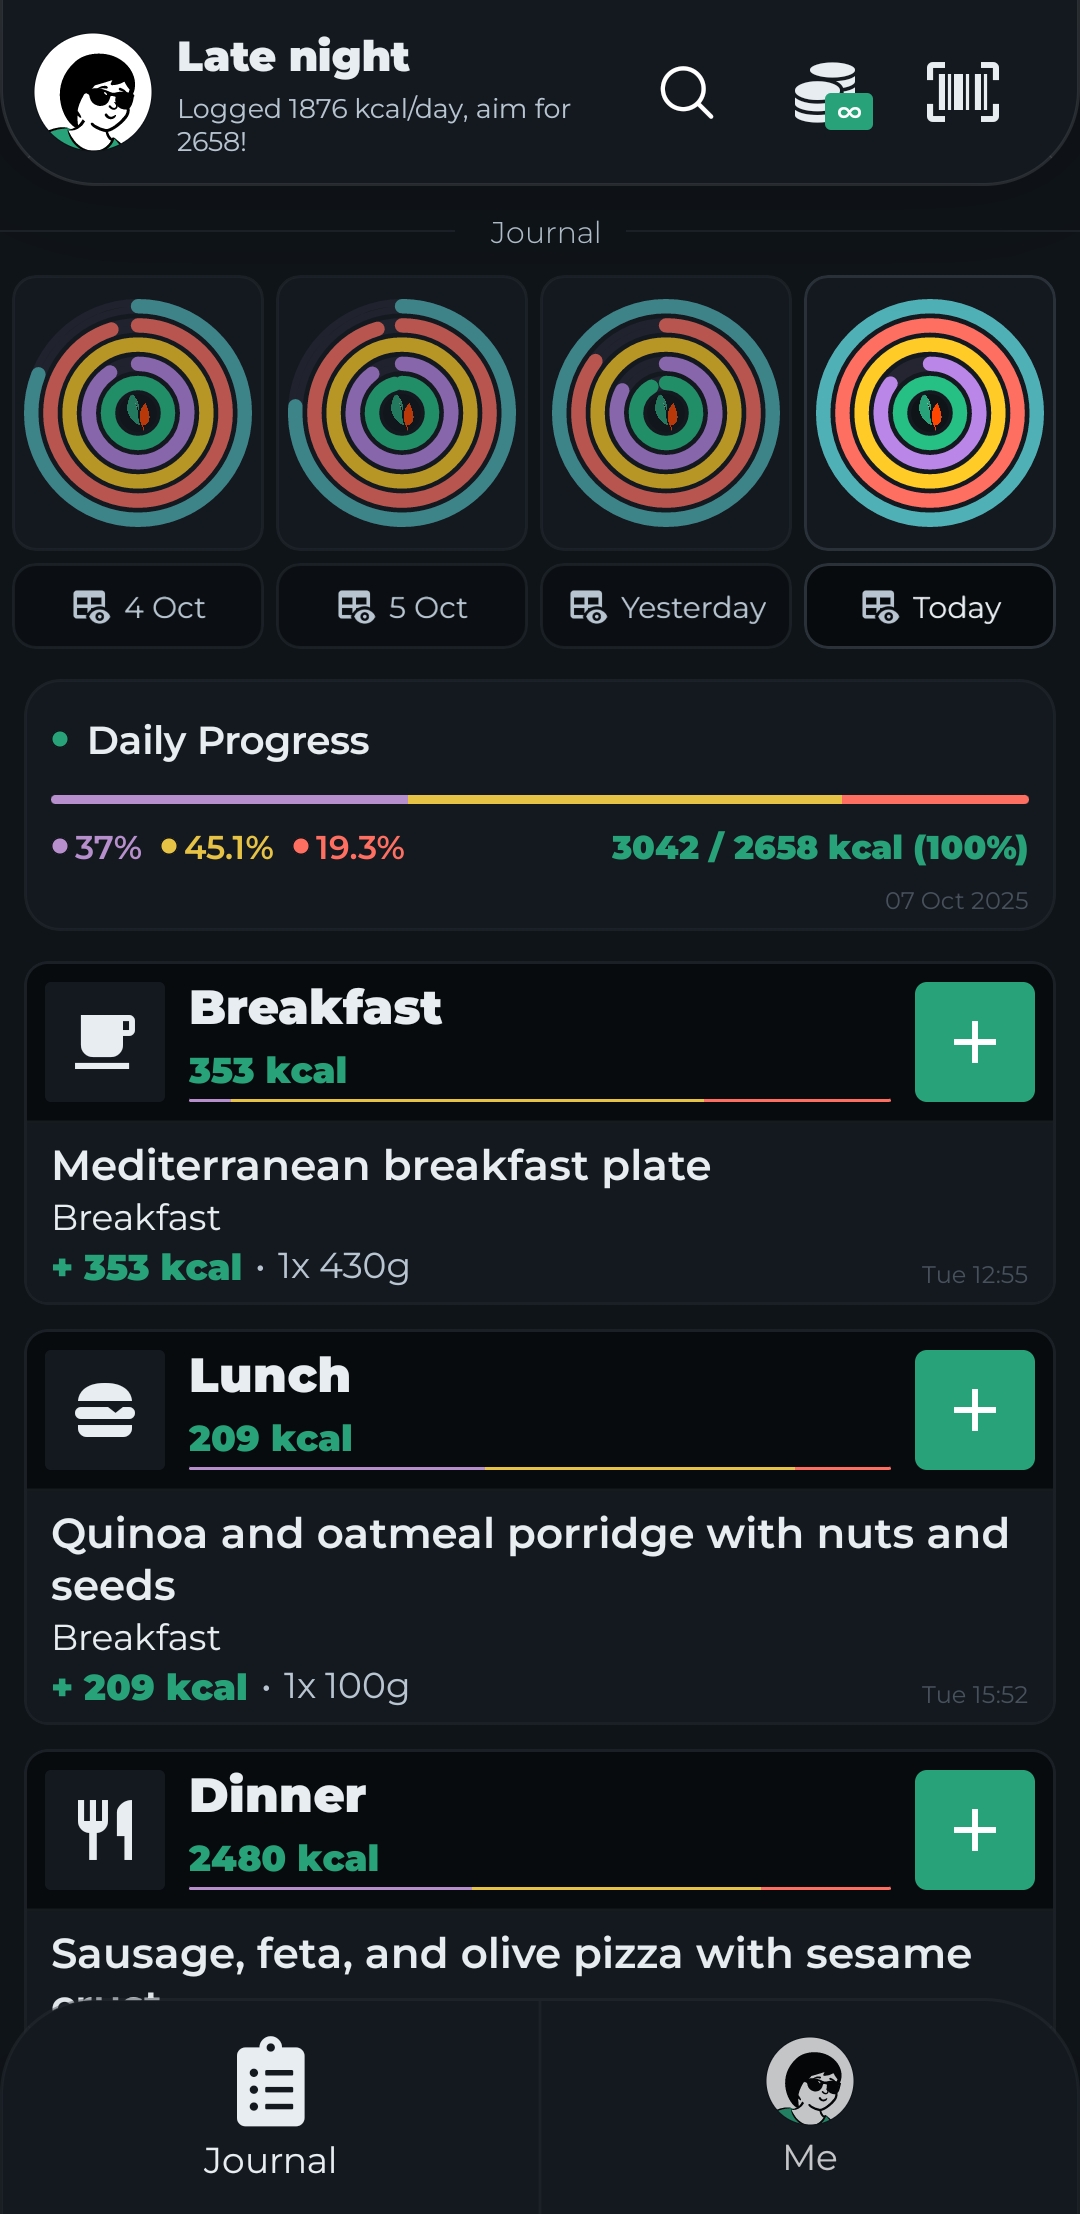Select the 4 Oct day button
Screen dimensions: 1080x2214
pos(138,607)
